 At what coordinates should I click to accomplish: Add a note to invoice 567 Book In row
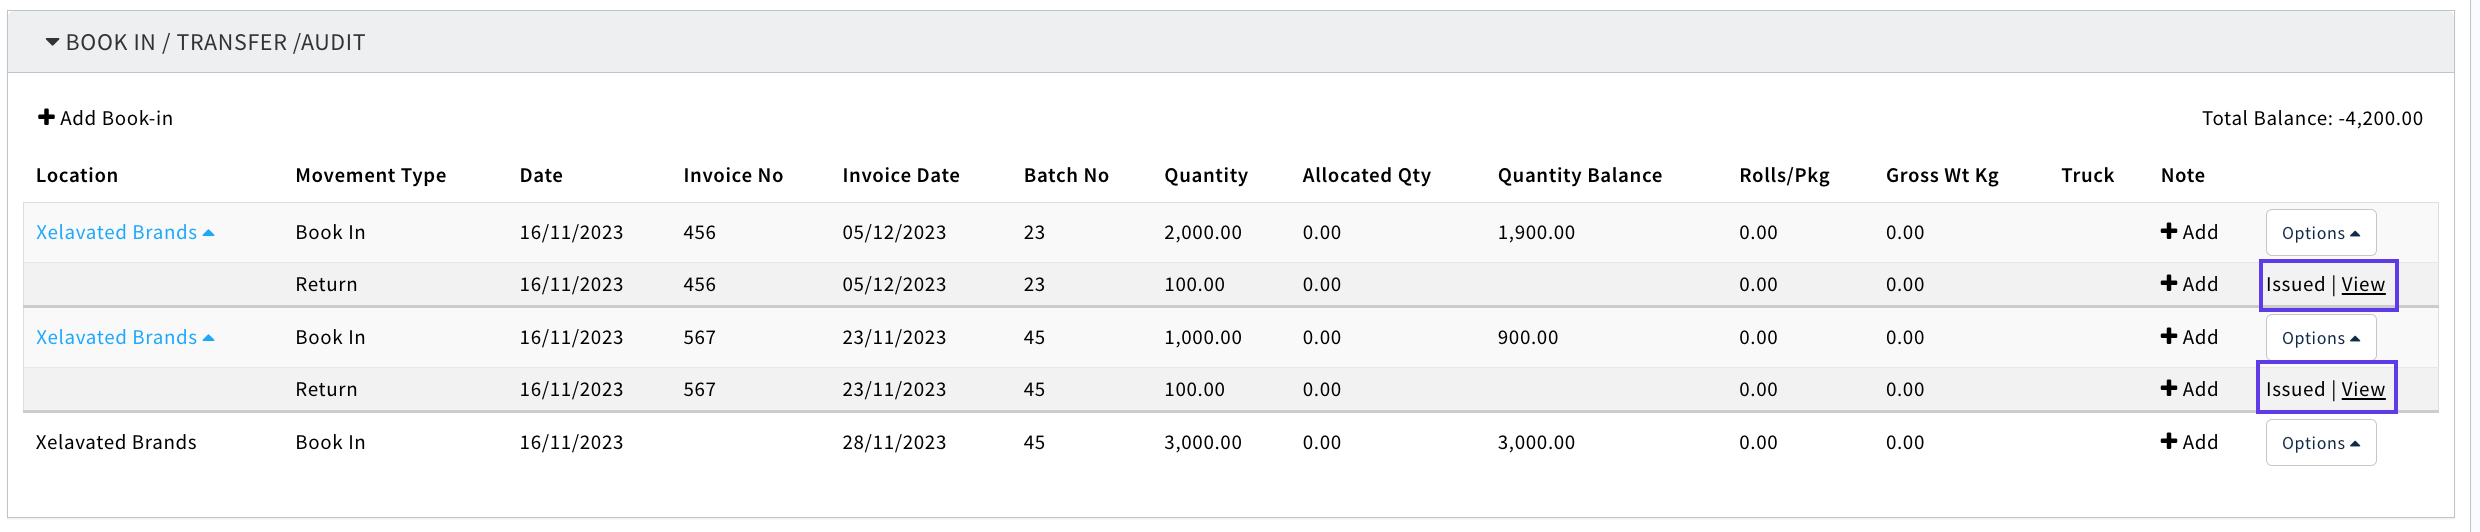[2189, 337]
